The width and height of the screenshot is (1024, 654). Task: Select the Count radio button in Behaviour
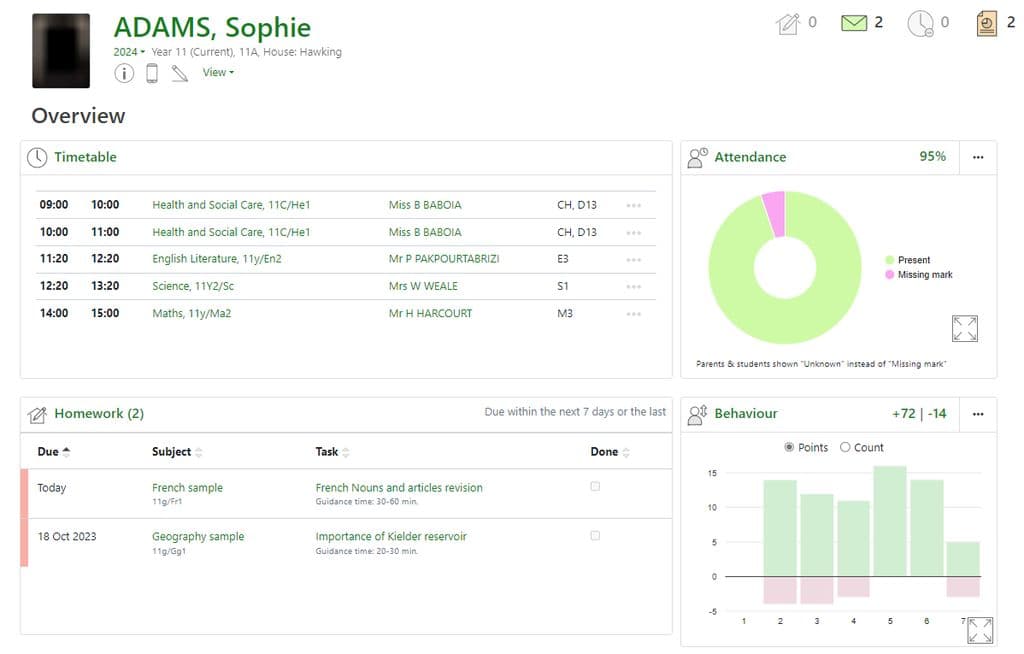[x=845, y=448]
